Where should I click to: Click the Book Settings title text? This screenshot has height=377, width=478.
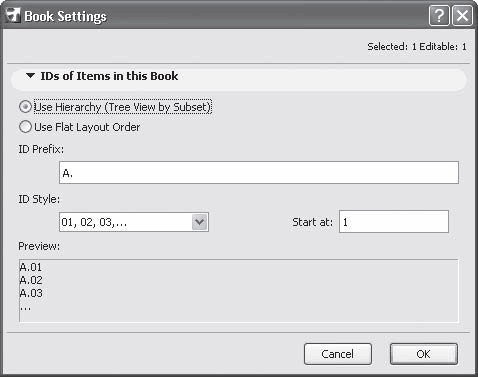tap(66, 16)
